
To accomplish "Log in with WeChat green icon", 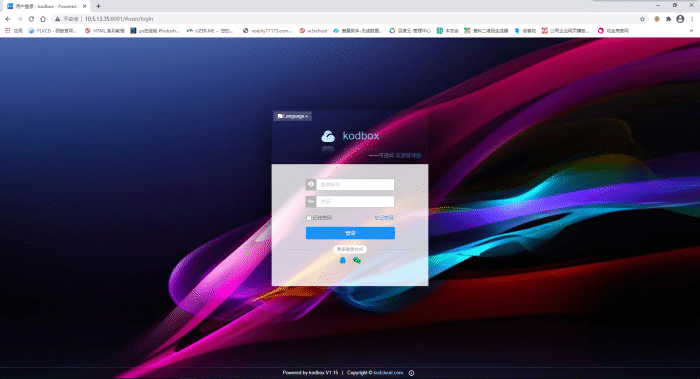I will click(x=357, y=260).
